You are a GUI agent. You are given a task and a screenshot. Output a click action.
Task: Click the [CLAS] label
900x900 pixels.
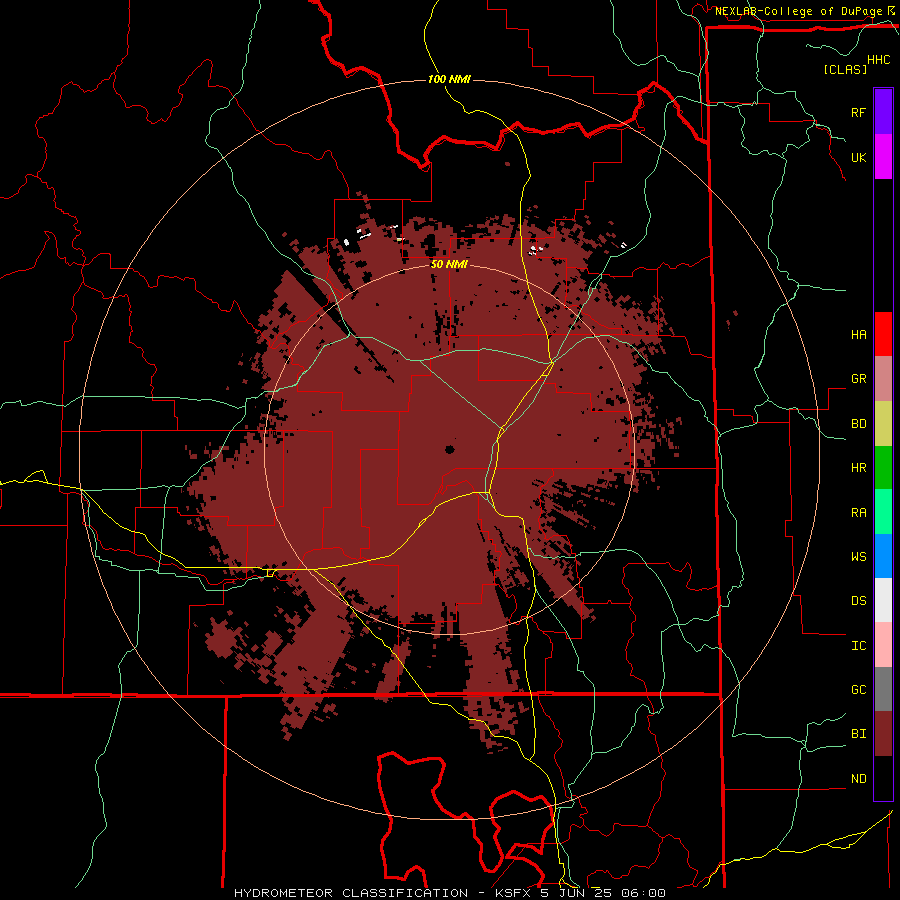(x=845, y=69)
